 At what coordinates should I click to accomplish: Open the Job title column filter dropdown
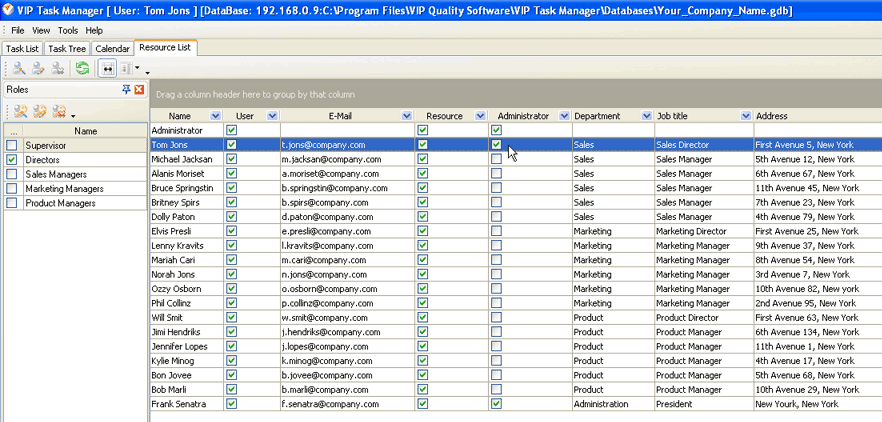coord(746,116)
